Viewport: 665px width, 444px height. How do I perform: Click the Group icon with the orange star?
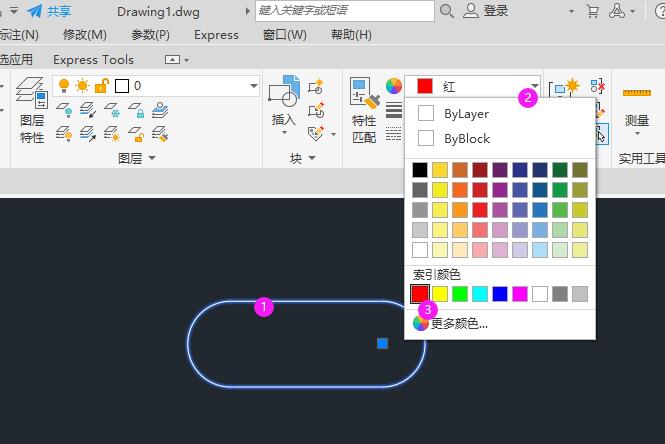564,87
